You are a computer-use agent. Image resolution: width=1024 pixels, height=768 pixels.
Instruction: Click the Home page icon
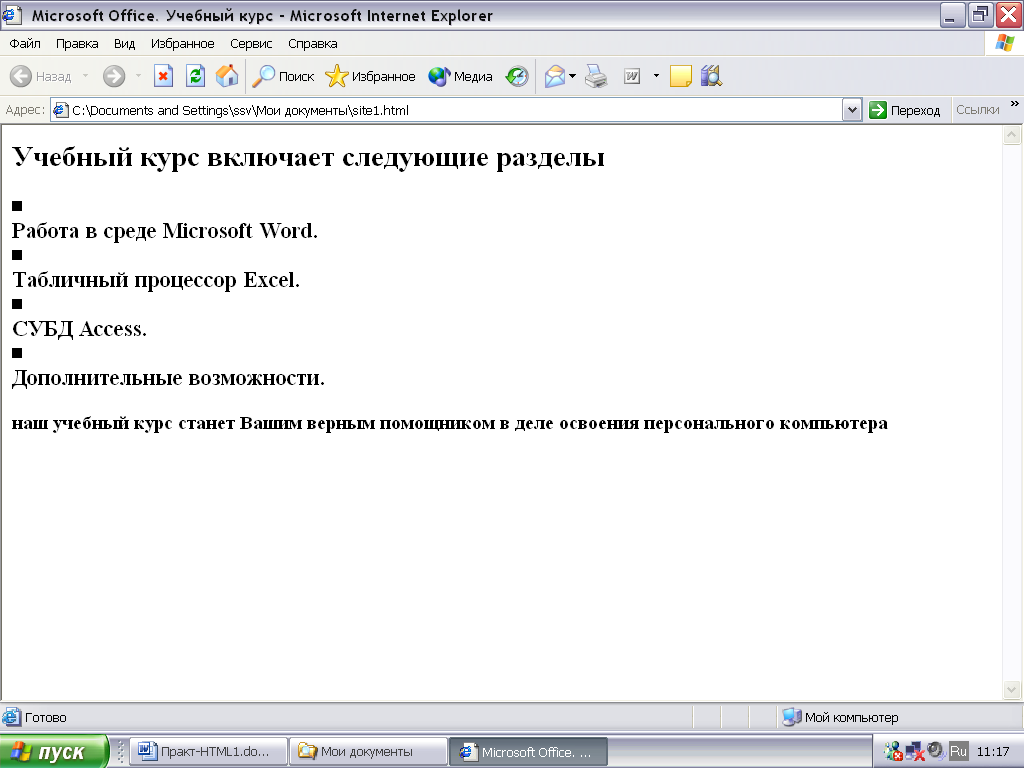tap(227, 76)
